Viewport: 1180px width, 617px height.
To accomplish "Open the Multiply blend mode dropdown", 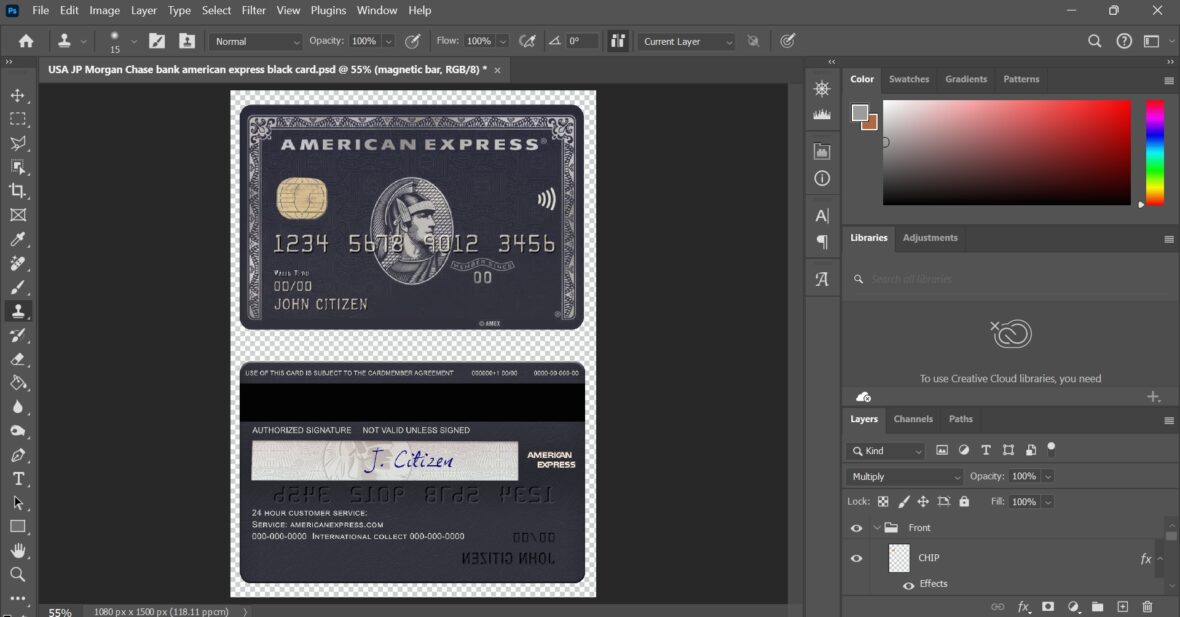I will point(904,477).
